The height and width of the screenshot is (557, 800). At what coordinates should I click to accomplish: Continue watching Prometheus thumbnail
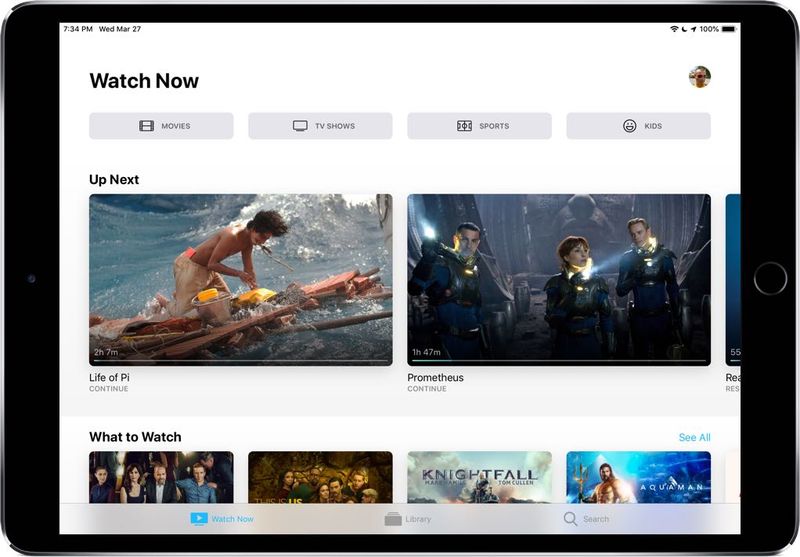[559, 280]
